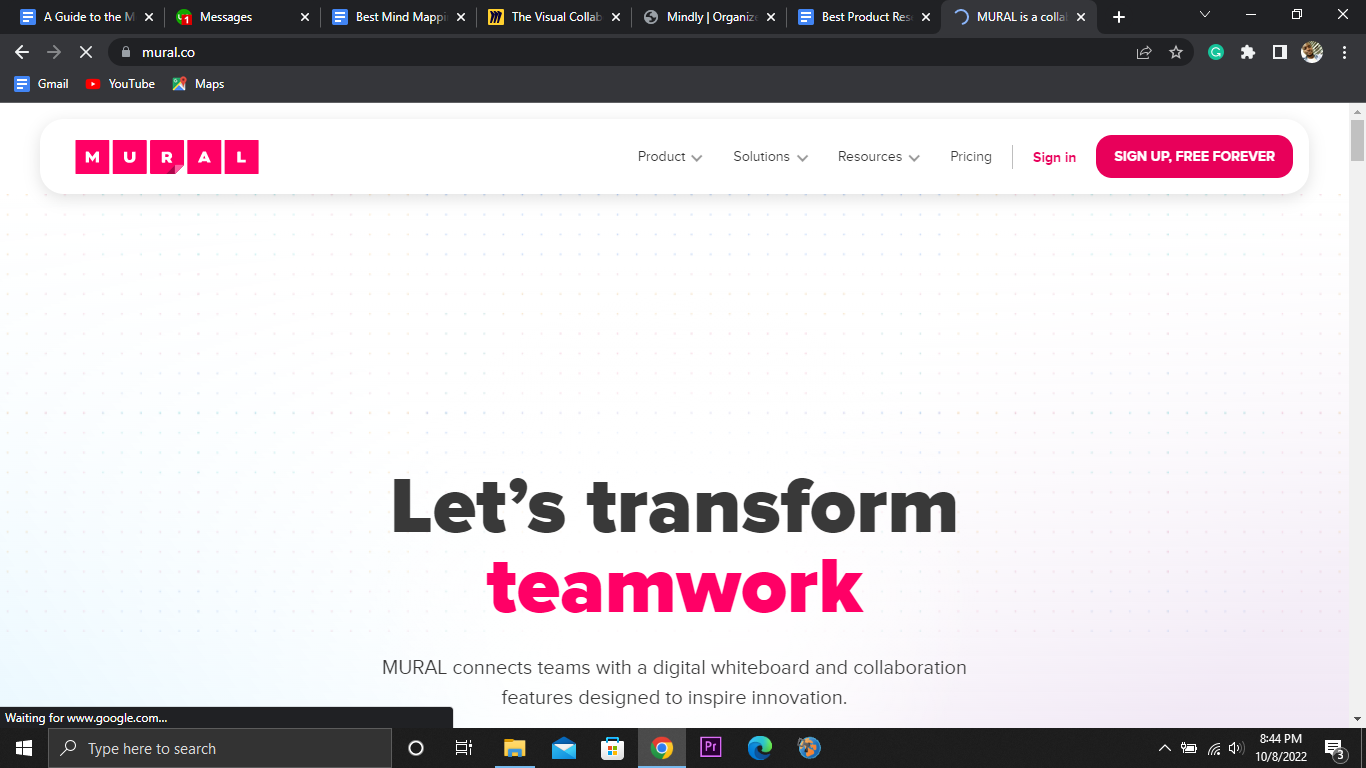1366x768 pixels.
Task: Open the YouTube bookmark
Action: click(x=120, y=84)
